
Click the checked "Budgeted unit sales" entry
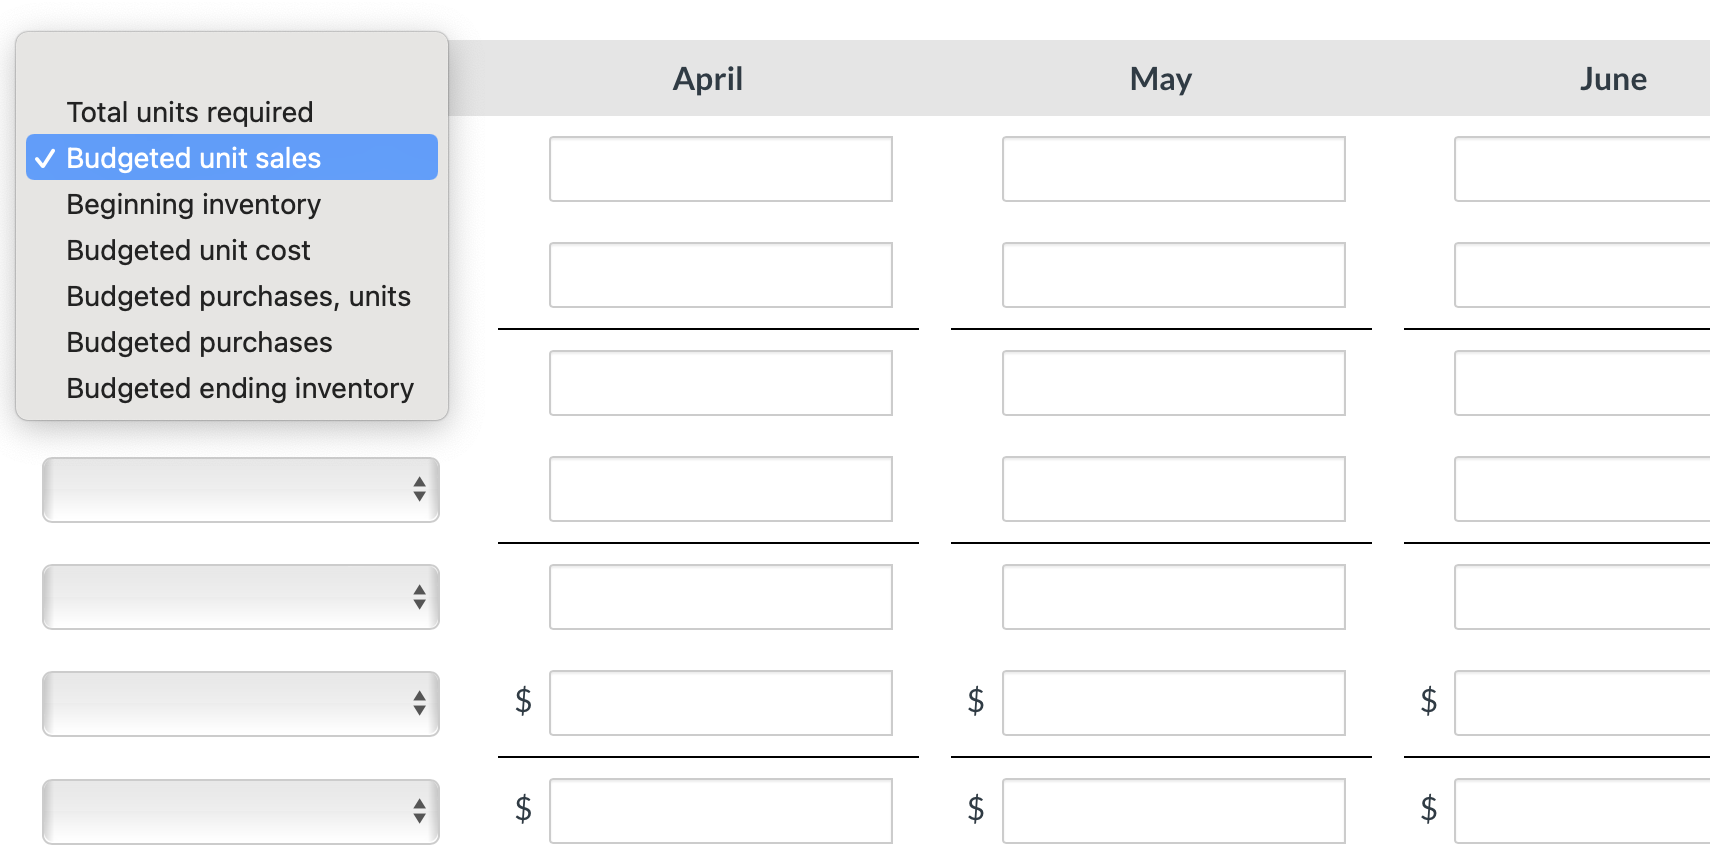coord(193,157)
